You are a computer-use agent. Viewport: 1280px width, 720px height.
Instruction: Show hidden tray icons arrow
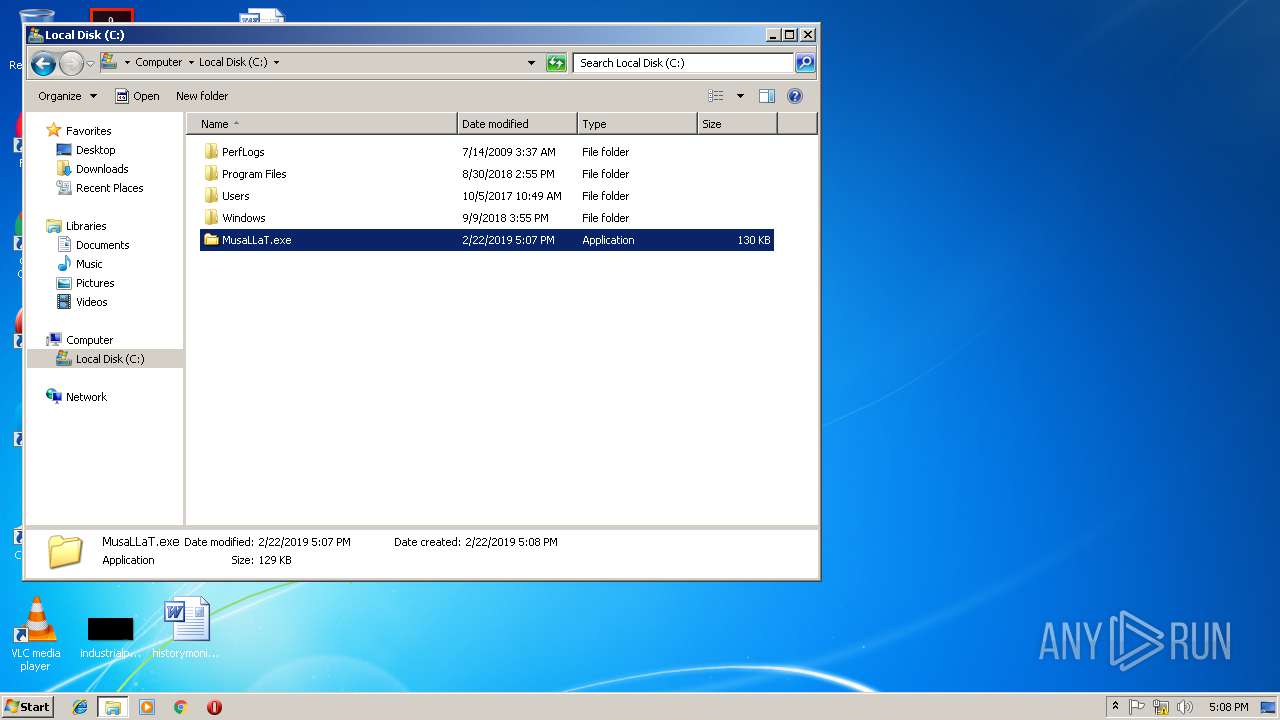click(x=1116, y=707)
